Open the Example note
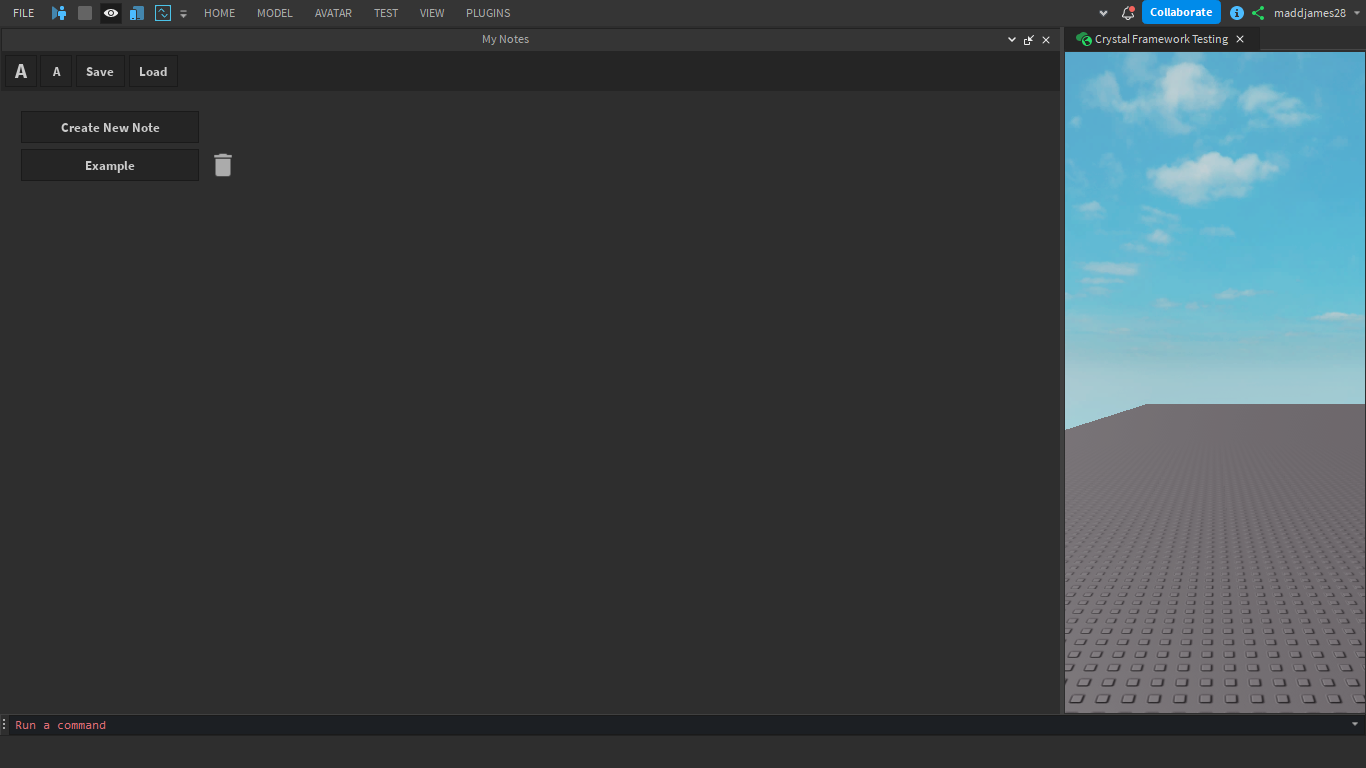This screenshot has width=1366, height=768. point(109,164)
